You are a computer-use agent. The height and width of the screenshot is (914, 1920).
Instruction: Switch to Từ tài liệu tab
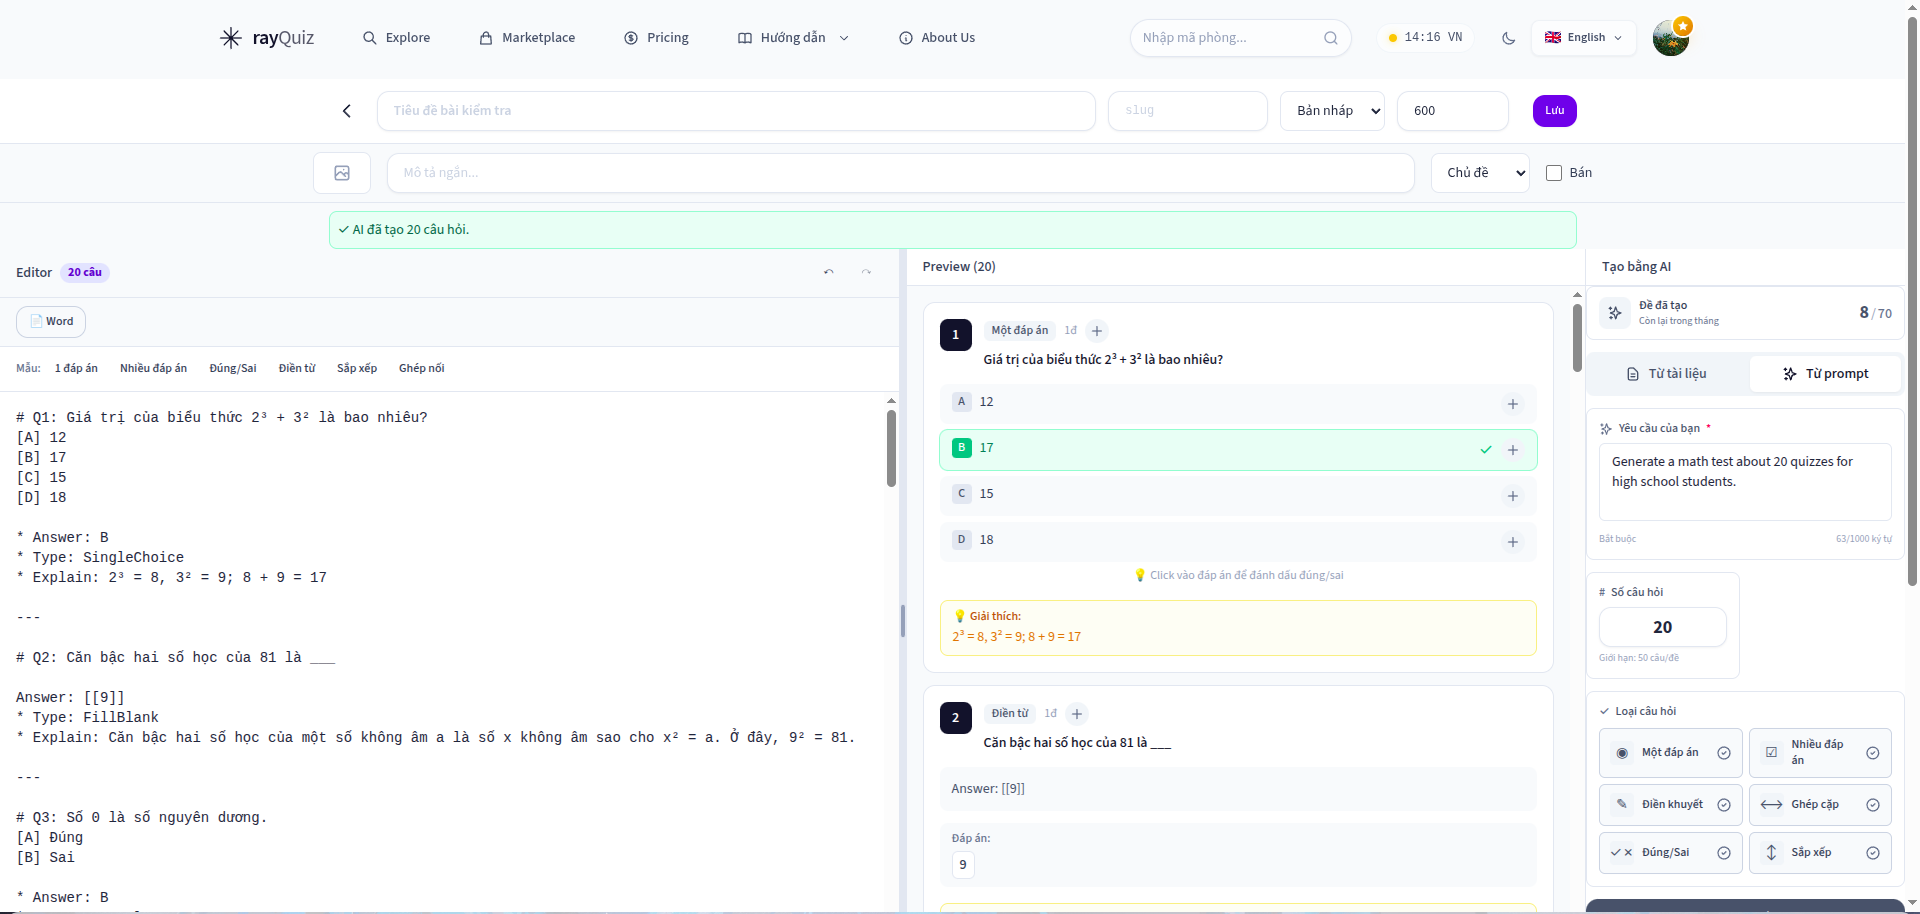(x=1667, y=374)
